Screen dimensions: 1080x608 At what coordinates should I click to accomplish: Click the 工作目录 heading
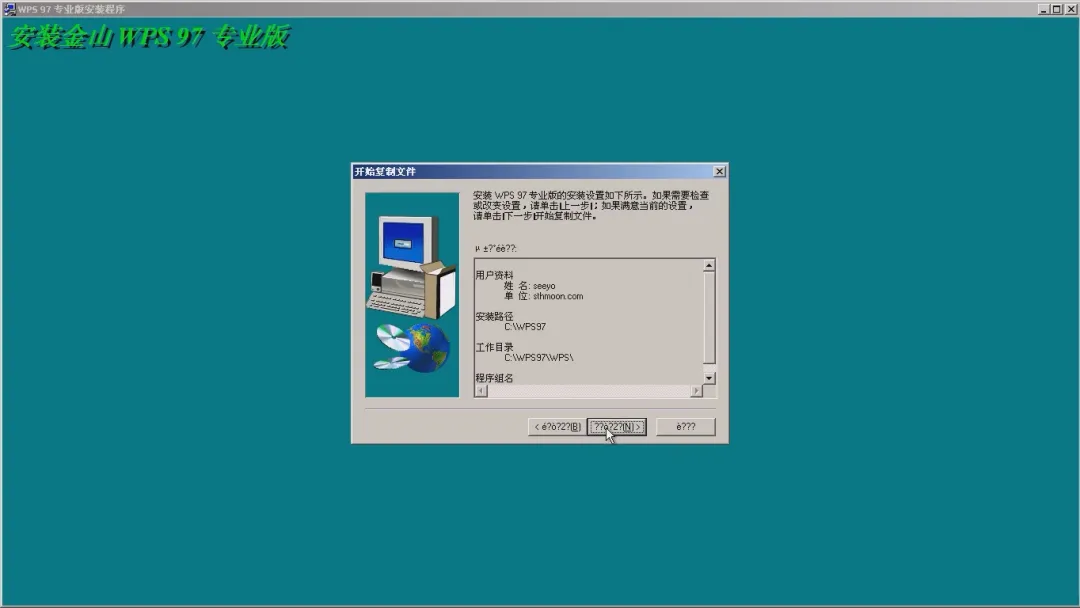click(494, 347)
